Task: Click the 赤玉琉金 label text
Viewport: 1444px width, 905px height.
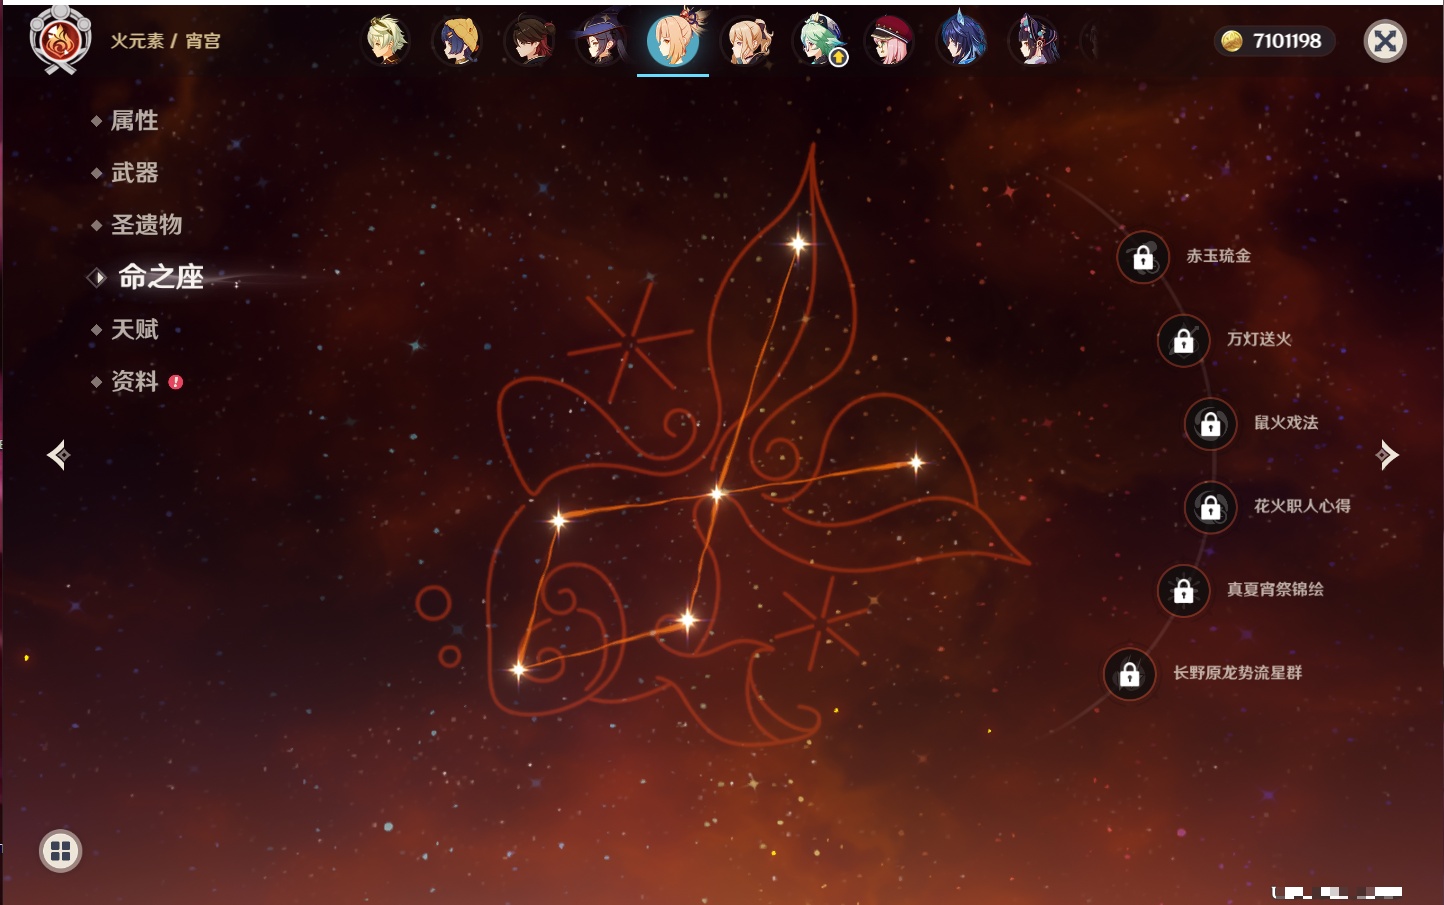Action: pyautogui.click(x=1219, y=256)
